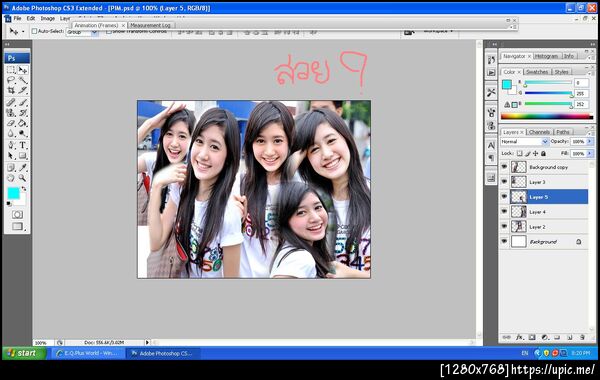Create new adjustment layer
The height and width of the screenshot is (380, 600).
tap(545, 337)
